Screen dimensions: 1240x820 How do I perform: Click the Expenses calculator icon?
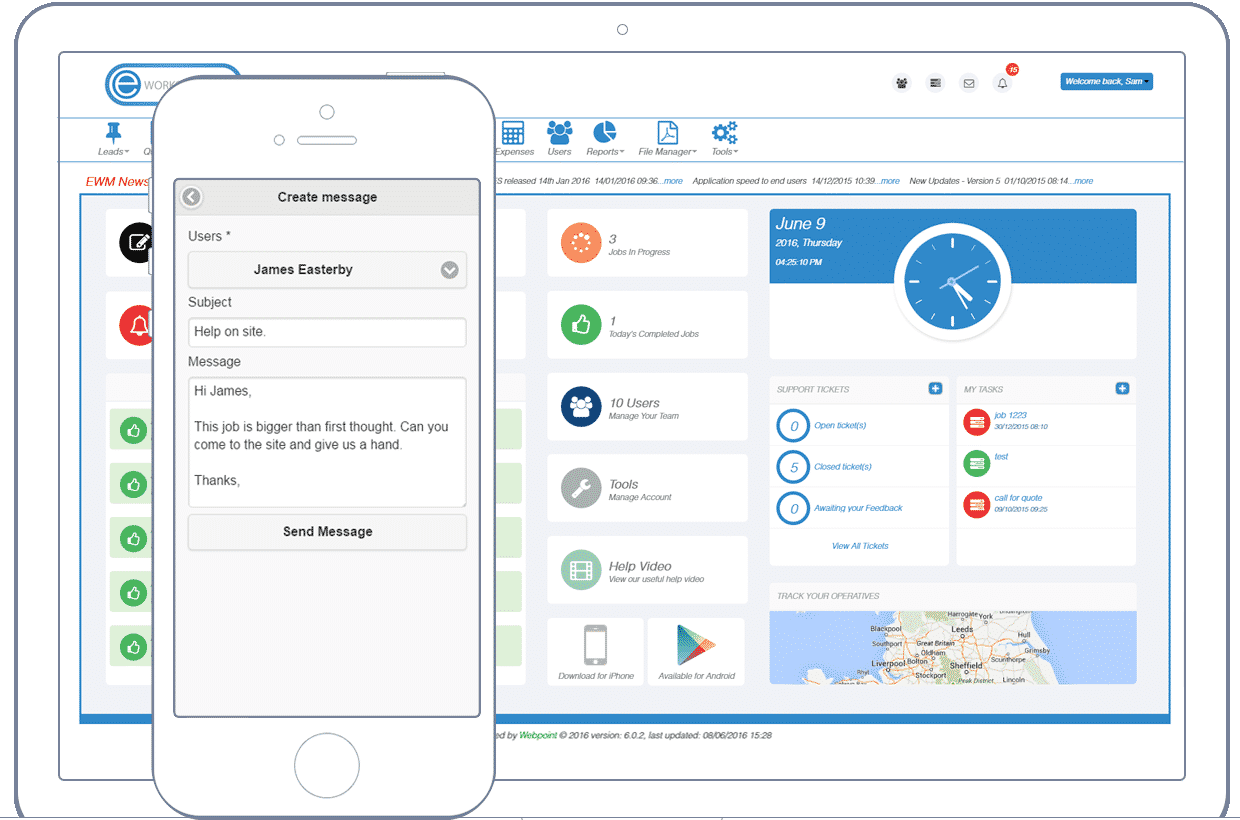[513, 133]
